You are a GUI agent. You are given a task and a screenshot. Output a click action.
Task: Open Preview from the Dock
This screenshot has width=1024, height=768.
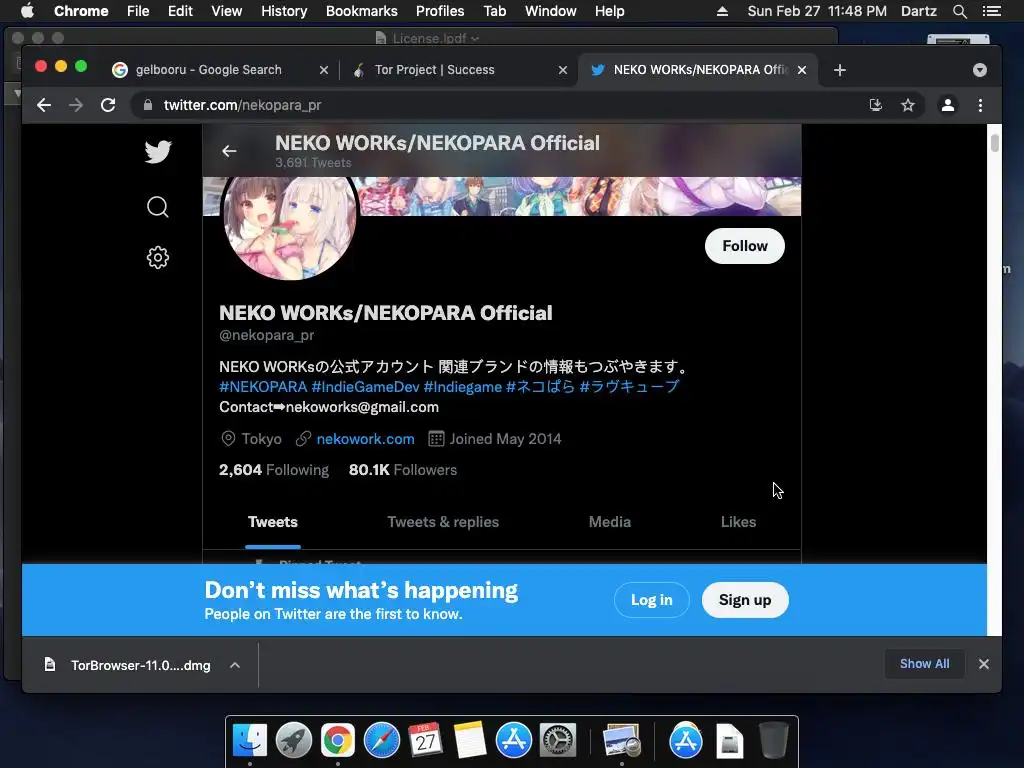[x=621, y=740]
